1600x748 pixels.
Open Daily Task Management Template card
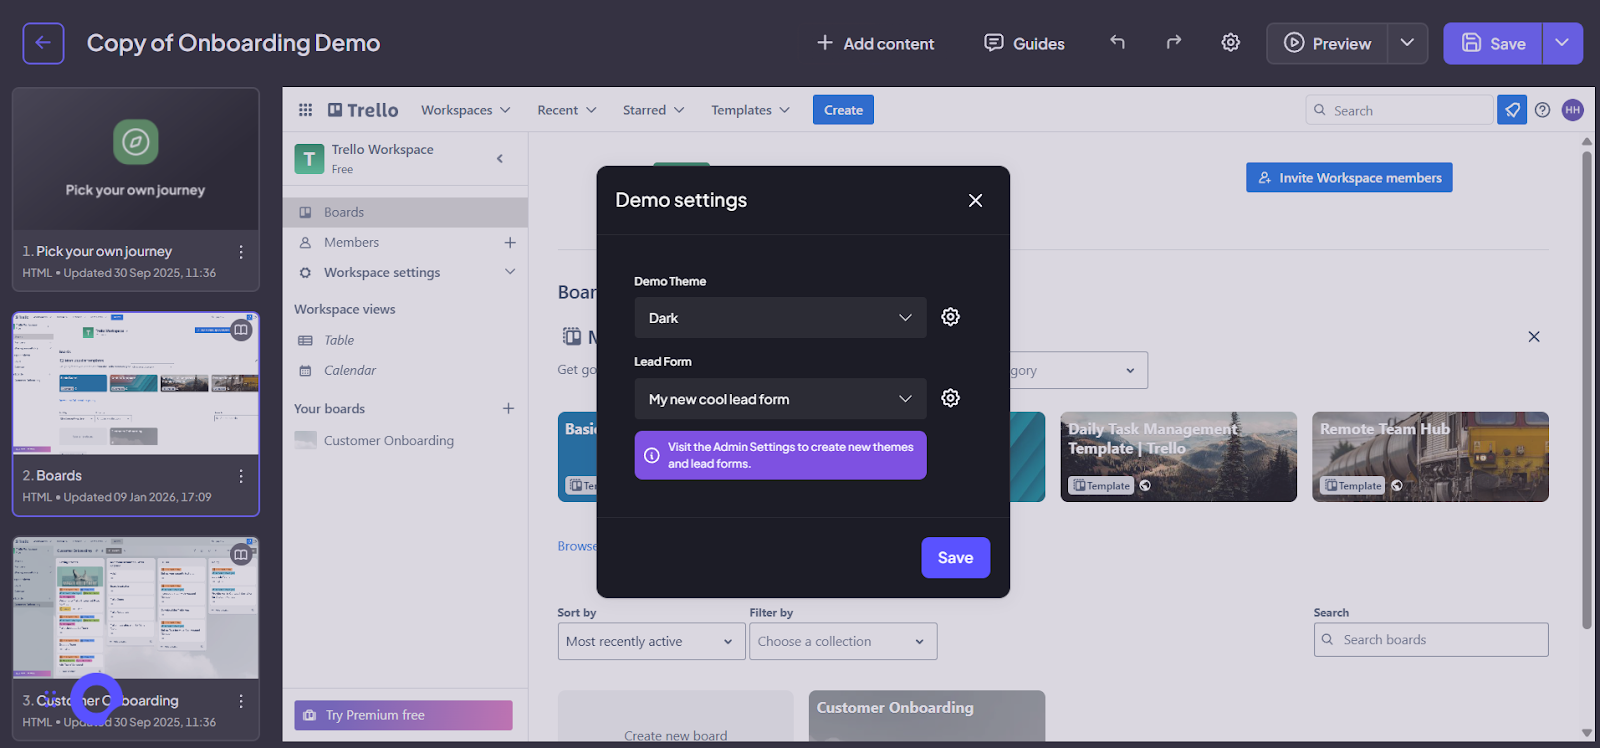1179,457
